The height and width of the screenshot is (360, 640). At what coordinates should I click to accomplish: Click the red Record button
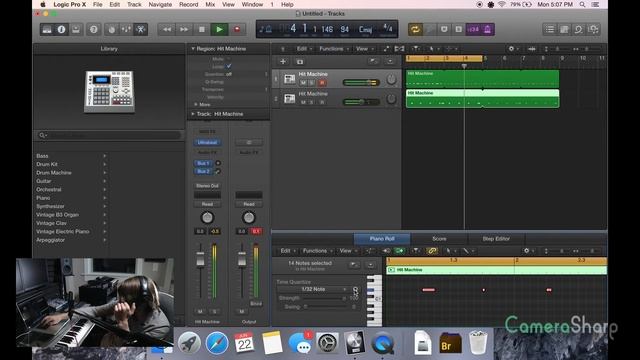237,29
